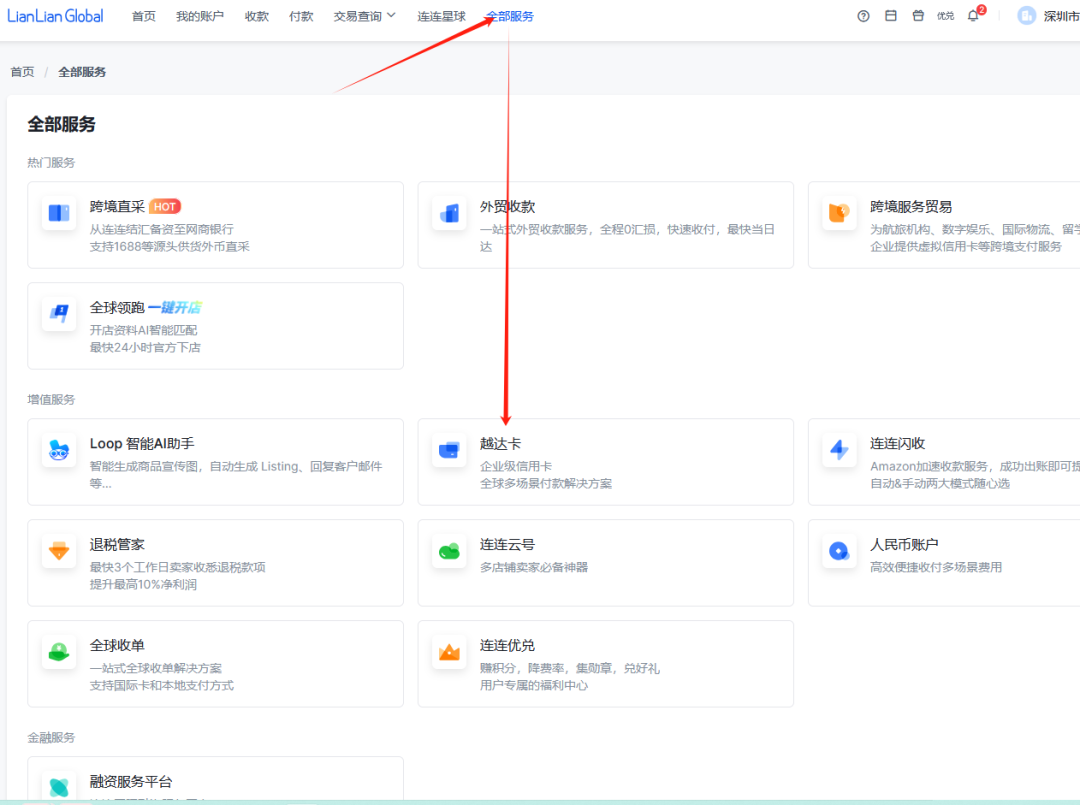Click the HOT badge on 跨境直采
The image size is (1080, 805).
click(165, 207)
